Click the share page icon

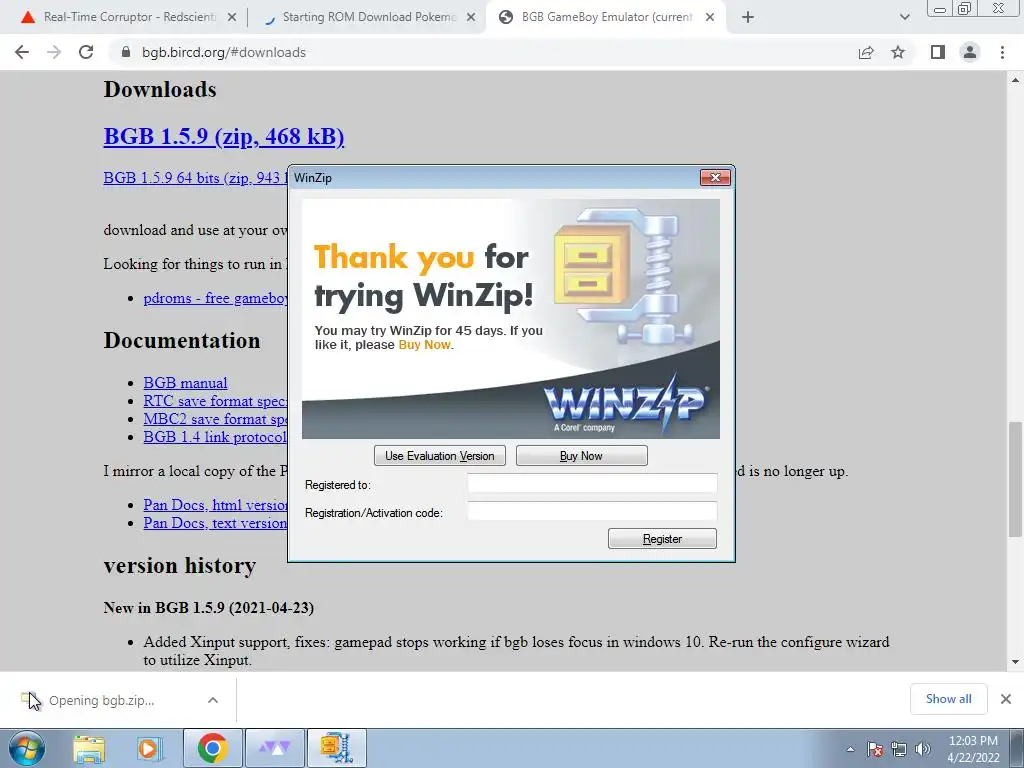(866, 52)
